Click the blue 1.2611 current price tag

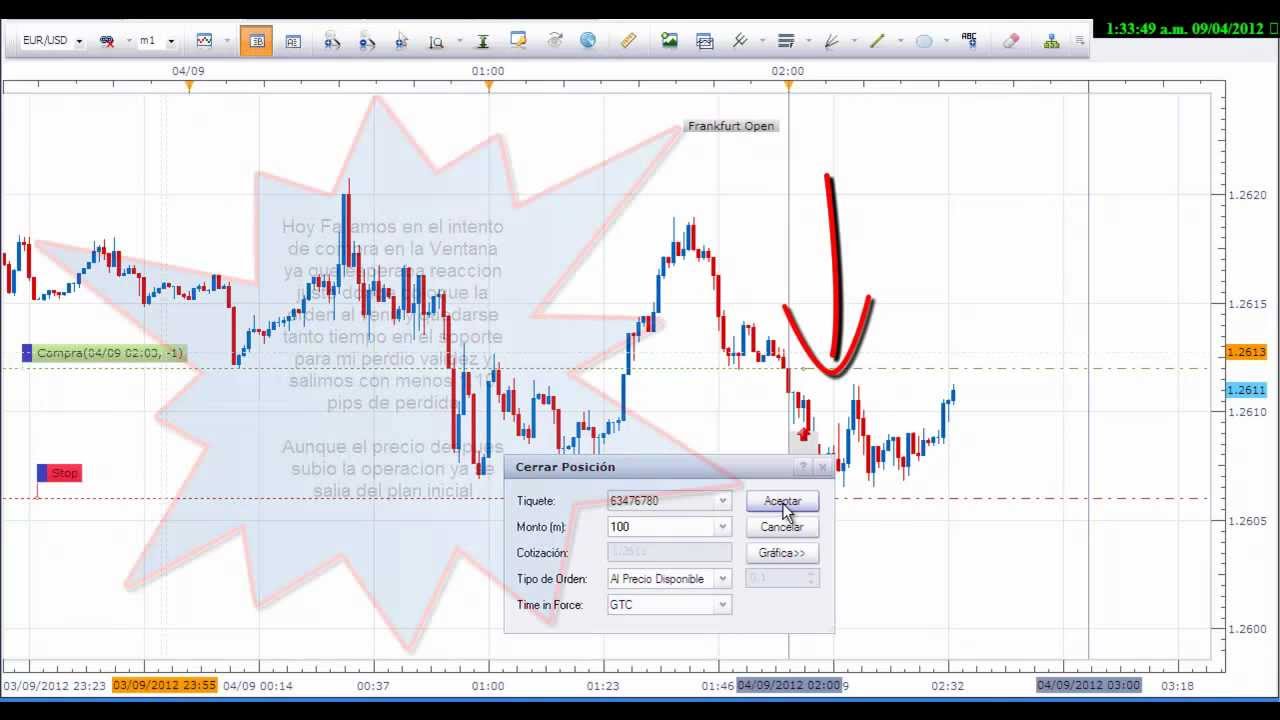click(1246, 390)
